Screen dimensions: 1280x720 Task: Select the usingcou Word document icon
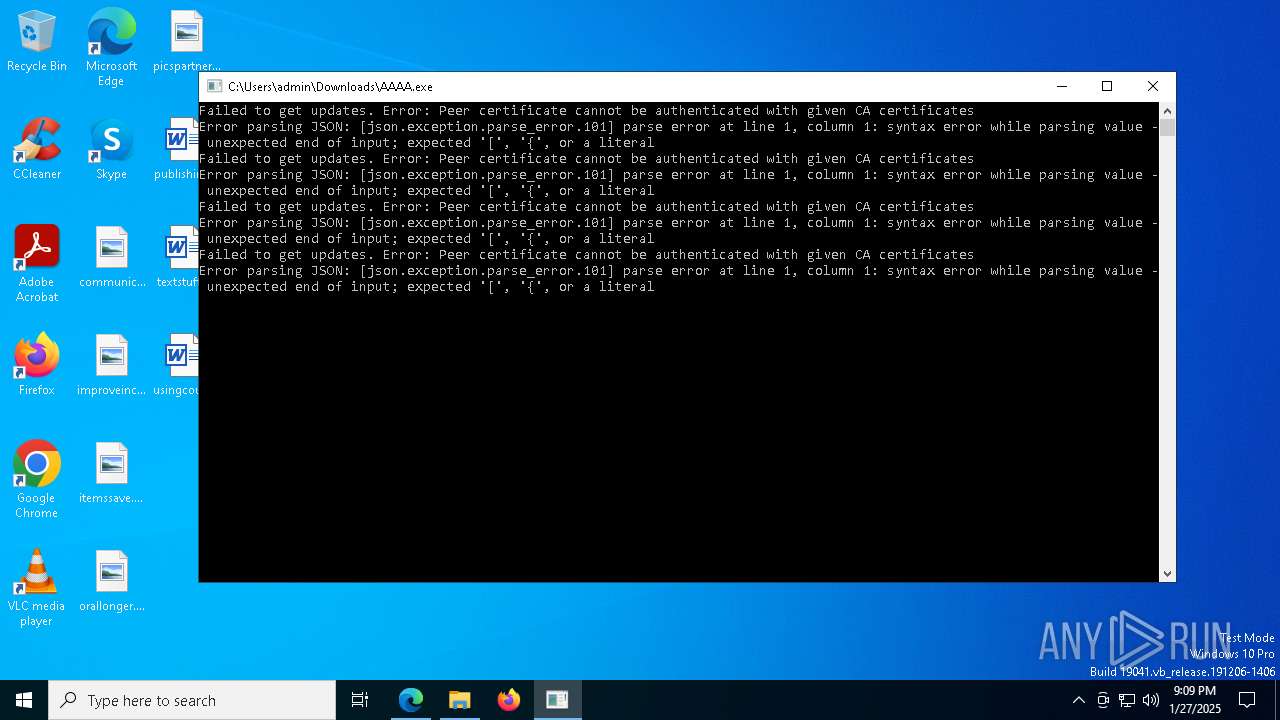[181, 365]
